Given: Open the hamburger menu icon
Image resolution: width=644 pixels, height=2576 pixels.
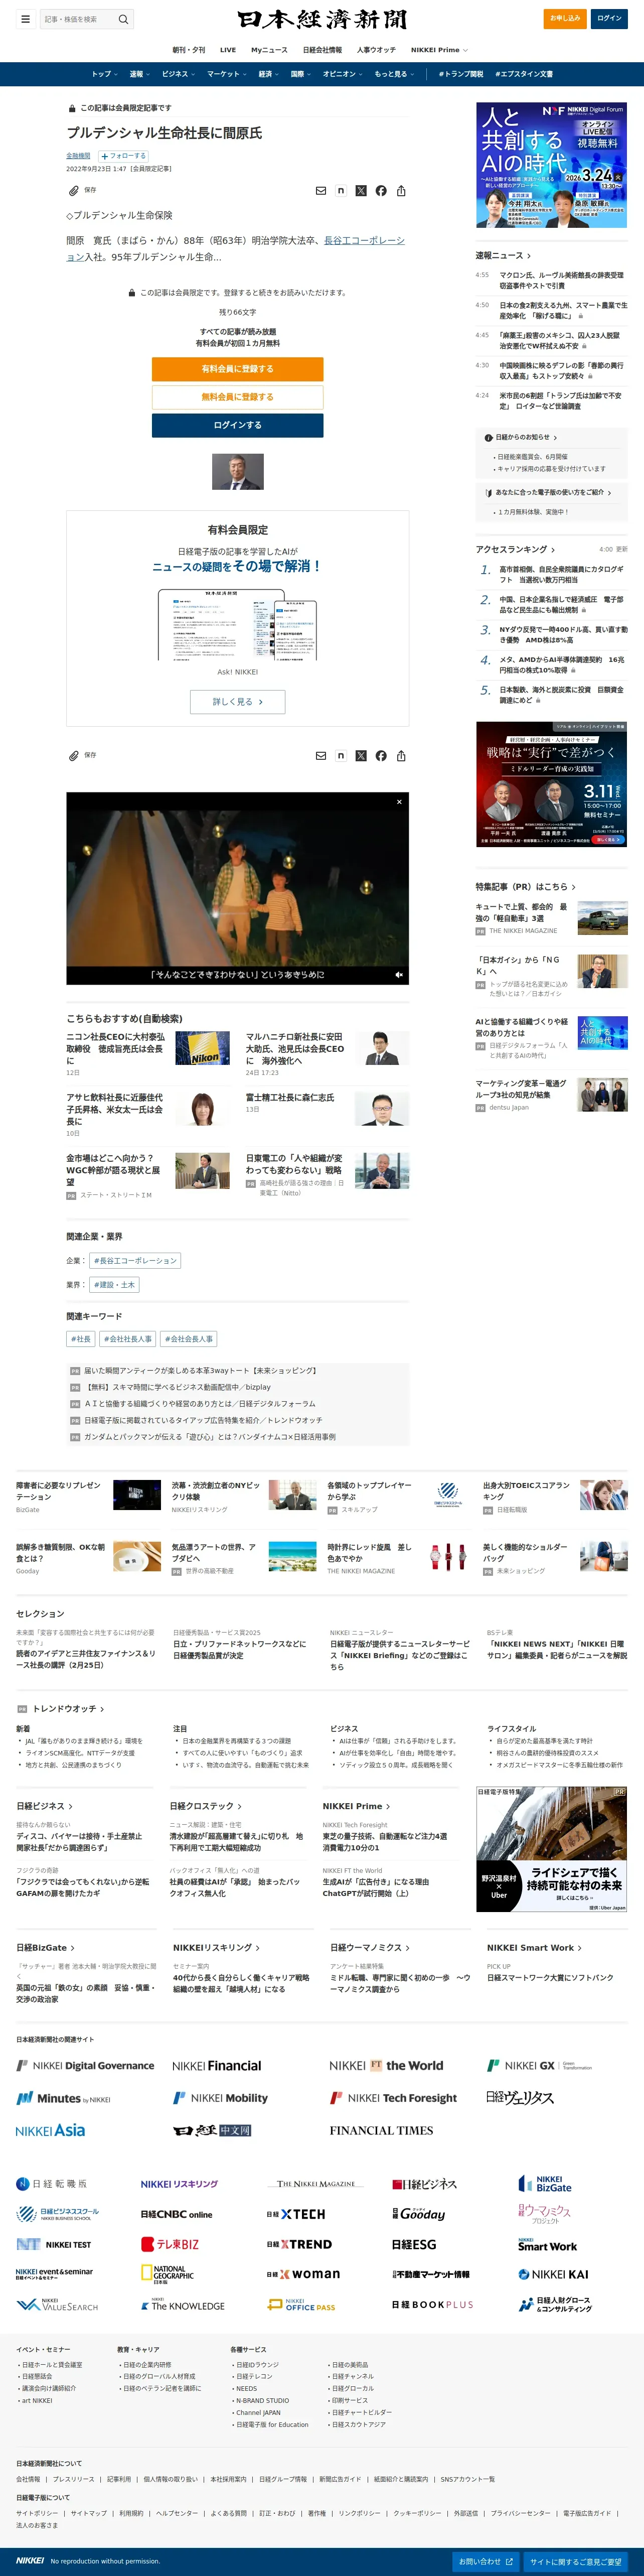Looking at the screenshot, I should [x=25, y=19].
